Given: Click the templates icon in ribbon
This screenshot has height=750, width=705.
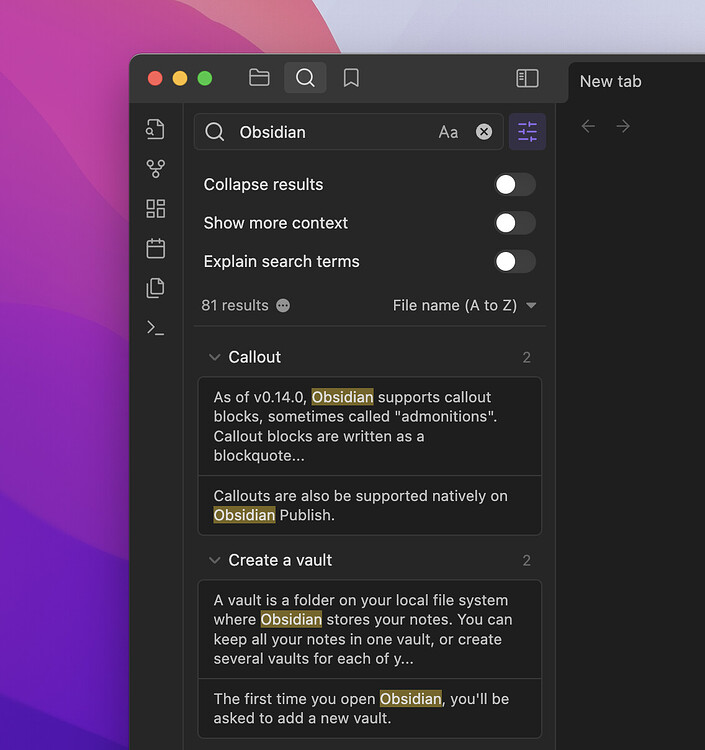Looking at the screenshot, I should [x=155, y=288].
